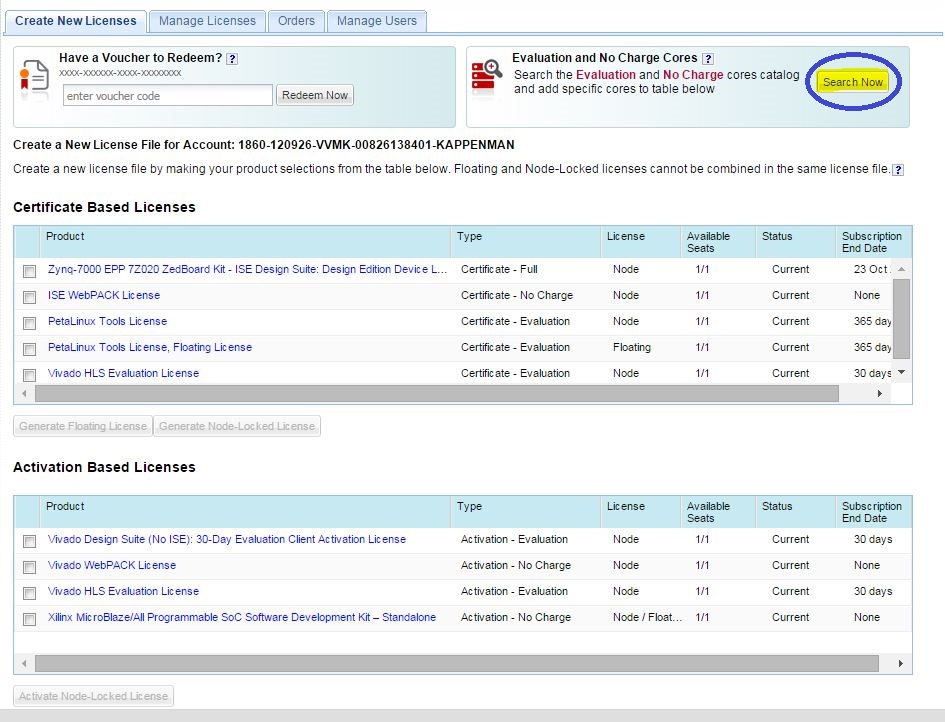945x722 pixels.
Task: Open the Manage Users tab
Action: (x=377, y=21)
